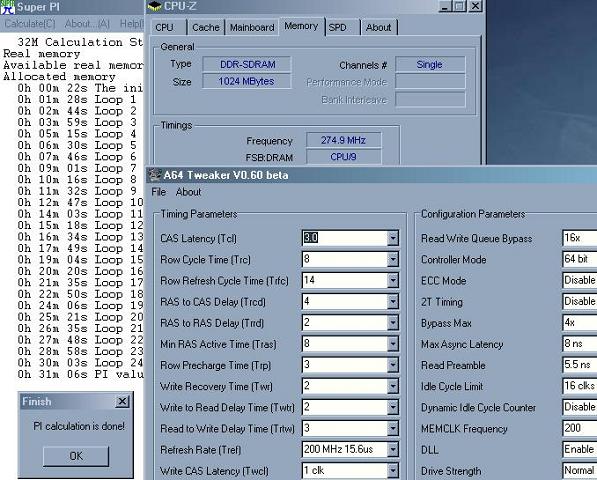The image size is (597, 480).
Task: Expand Row Precharge Time (Trp) dropdown
Action: coord(392,365)
